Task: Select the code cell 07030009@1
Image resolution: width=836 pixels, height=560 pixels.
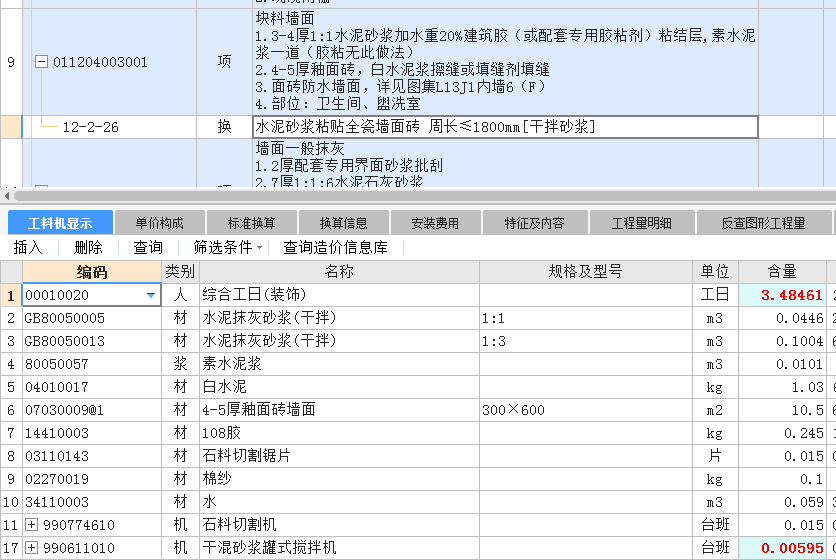Action: [92, 410]
